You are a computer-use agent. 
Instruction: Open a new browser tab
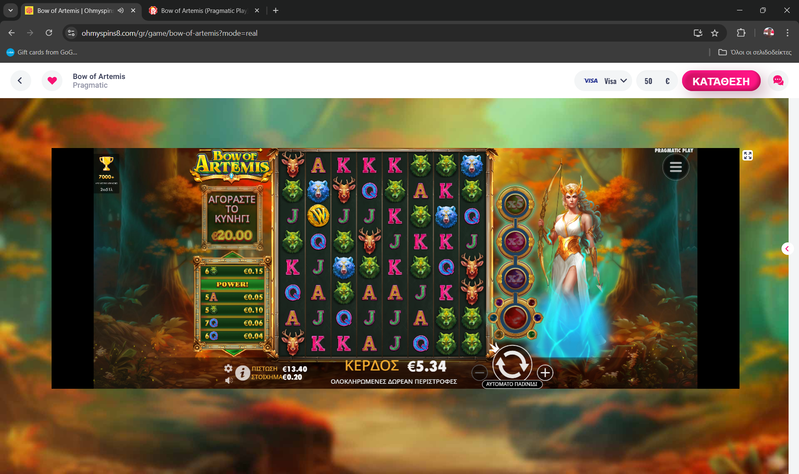point(275,10)
